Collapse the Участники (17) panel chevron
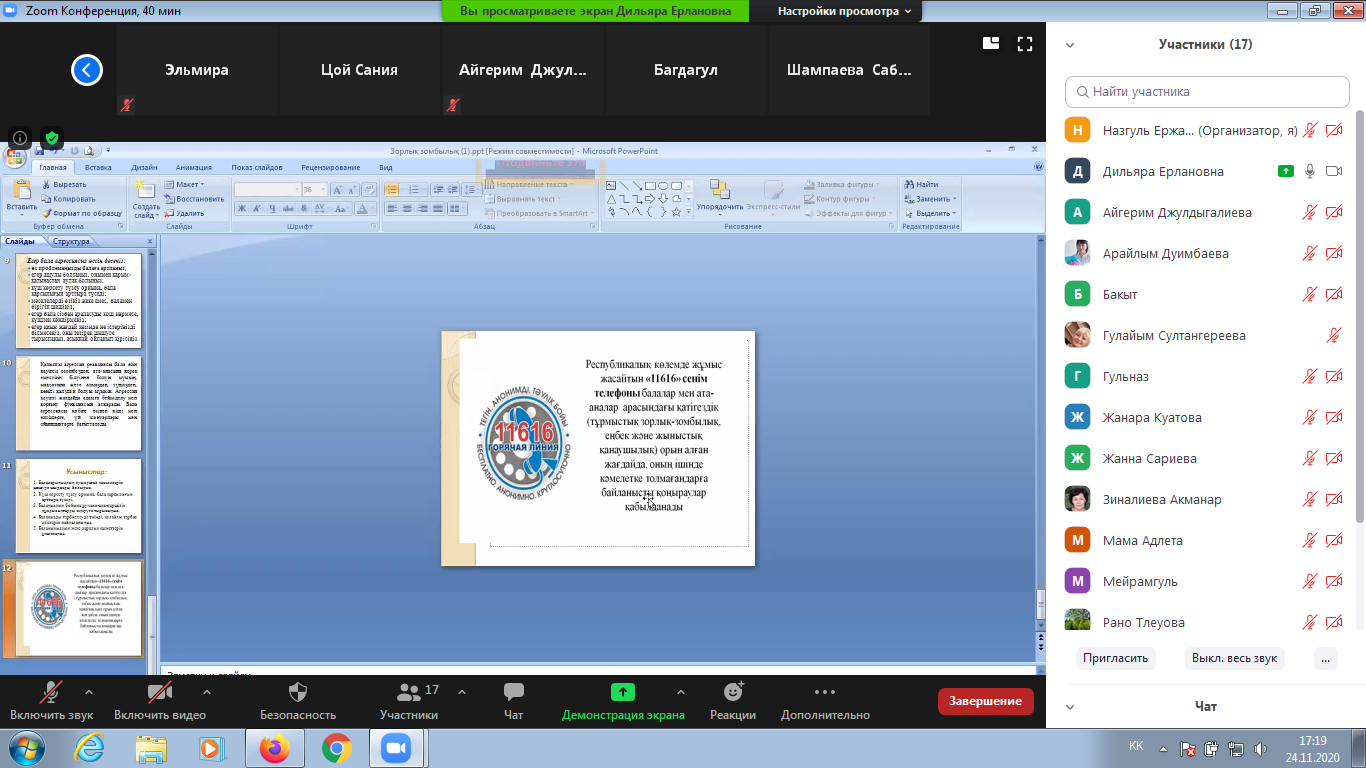Viewport: 1366px width, 768px height. pyautogui.click(x=1070, y=45)
